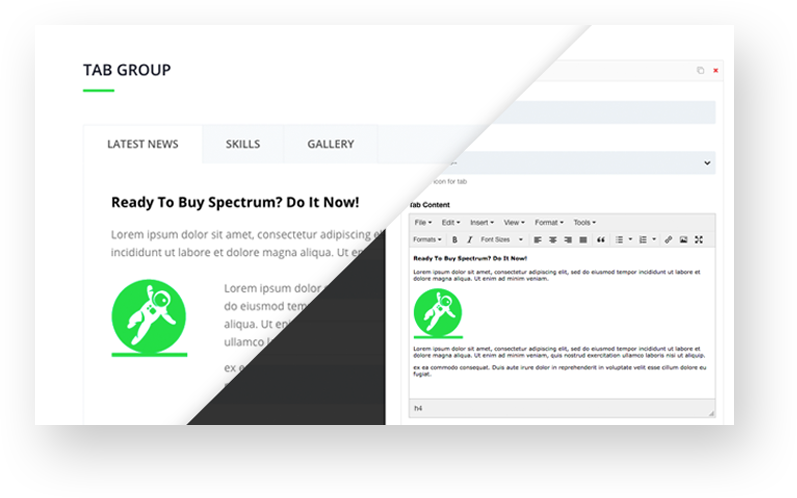Open the Formats dropdown

click(427, 239)
